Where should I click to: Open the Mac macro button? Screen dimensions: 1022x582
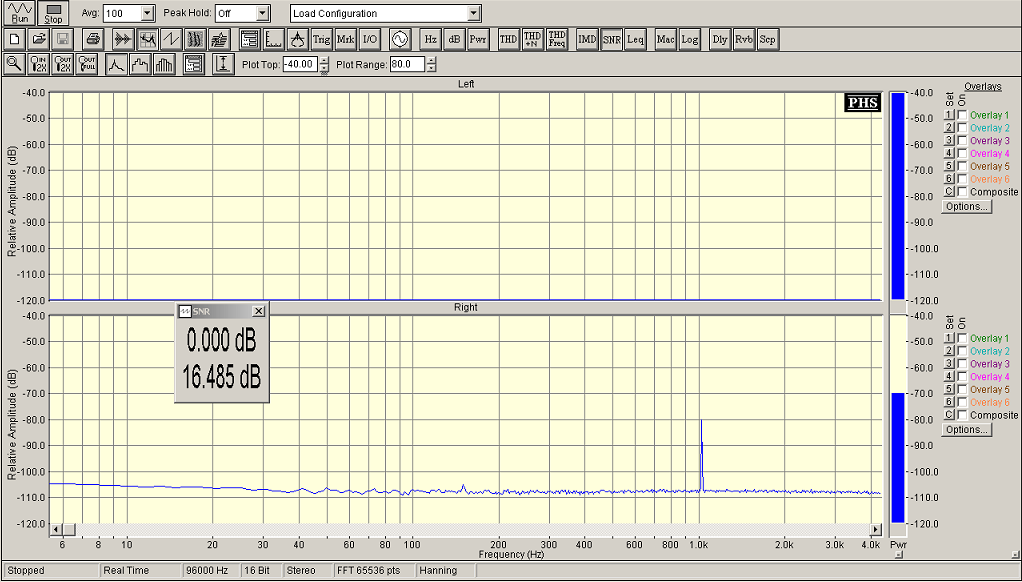665,39
